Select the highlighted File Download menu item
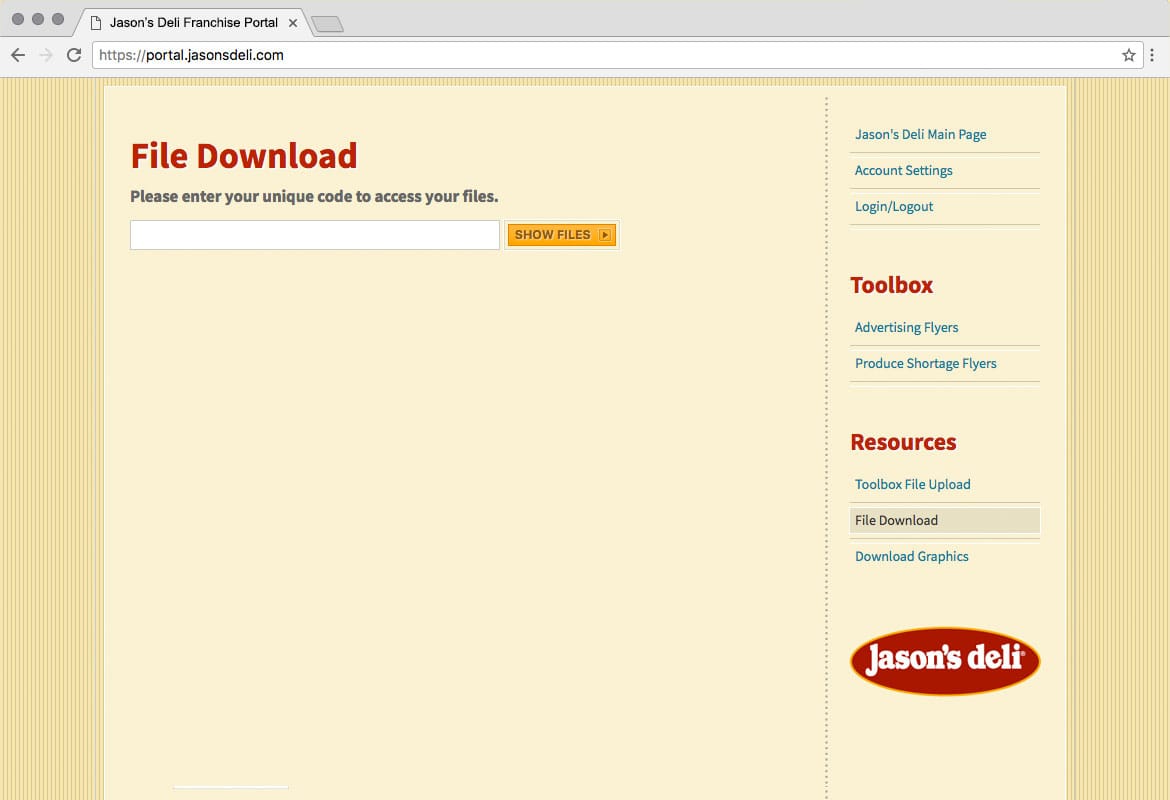The width and height of the screenshot is (1170, 800). tap(896, 520)
